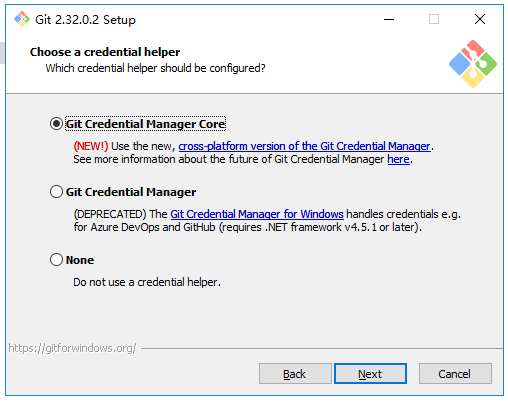This screenshot has width=508, height=402.
Task: Open cross-platform version of Git Credential Manager link
Action: [304, 146]
